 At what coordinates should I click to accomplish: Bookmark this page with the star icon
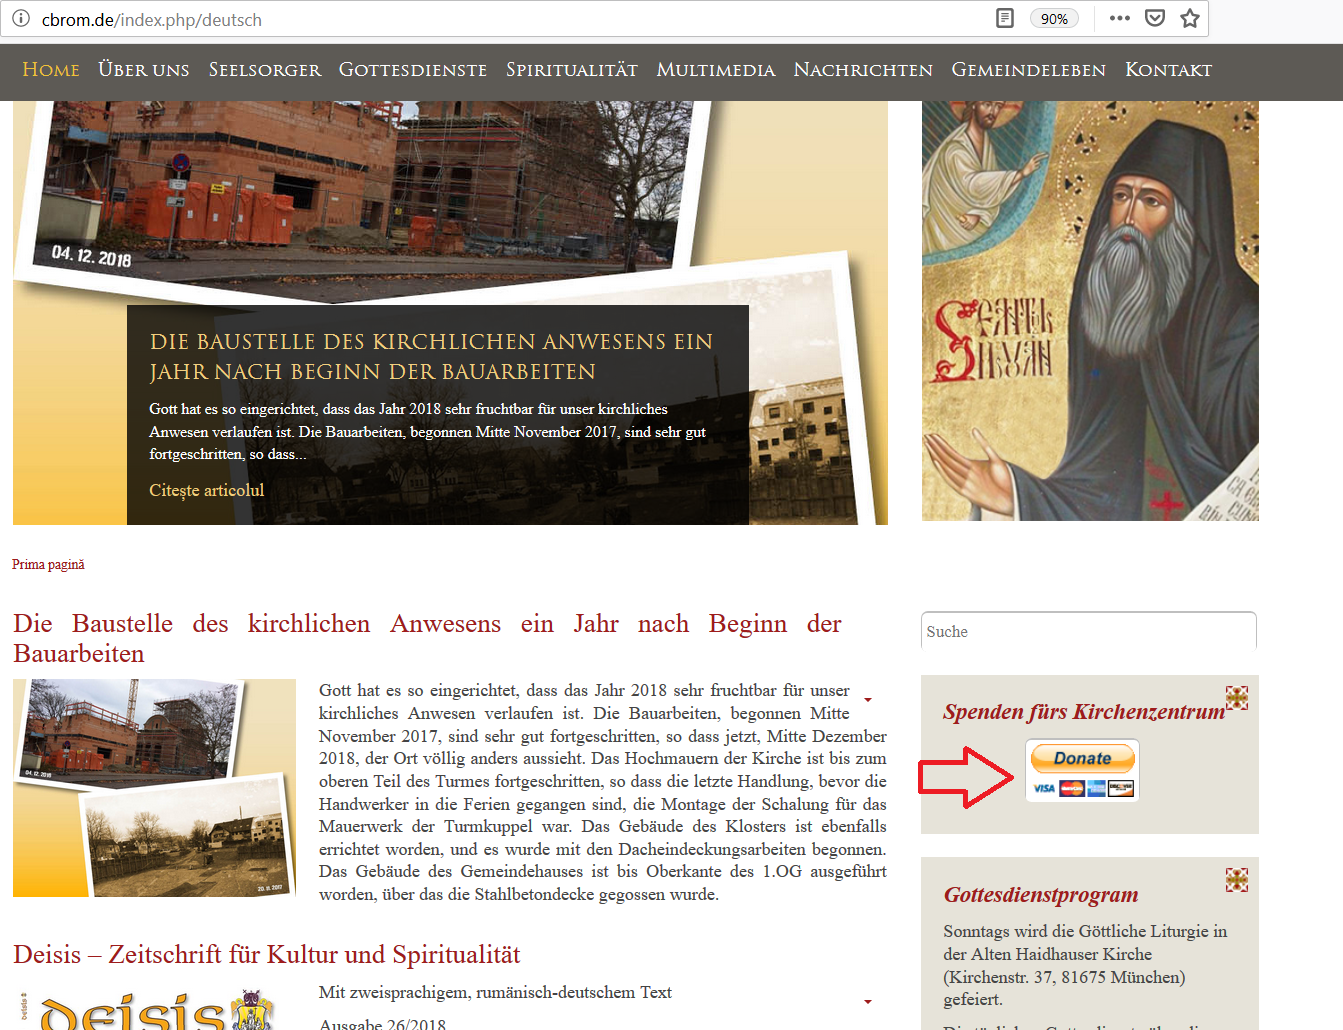coord(1189,18)
